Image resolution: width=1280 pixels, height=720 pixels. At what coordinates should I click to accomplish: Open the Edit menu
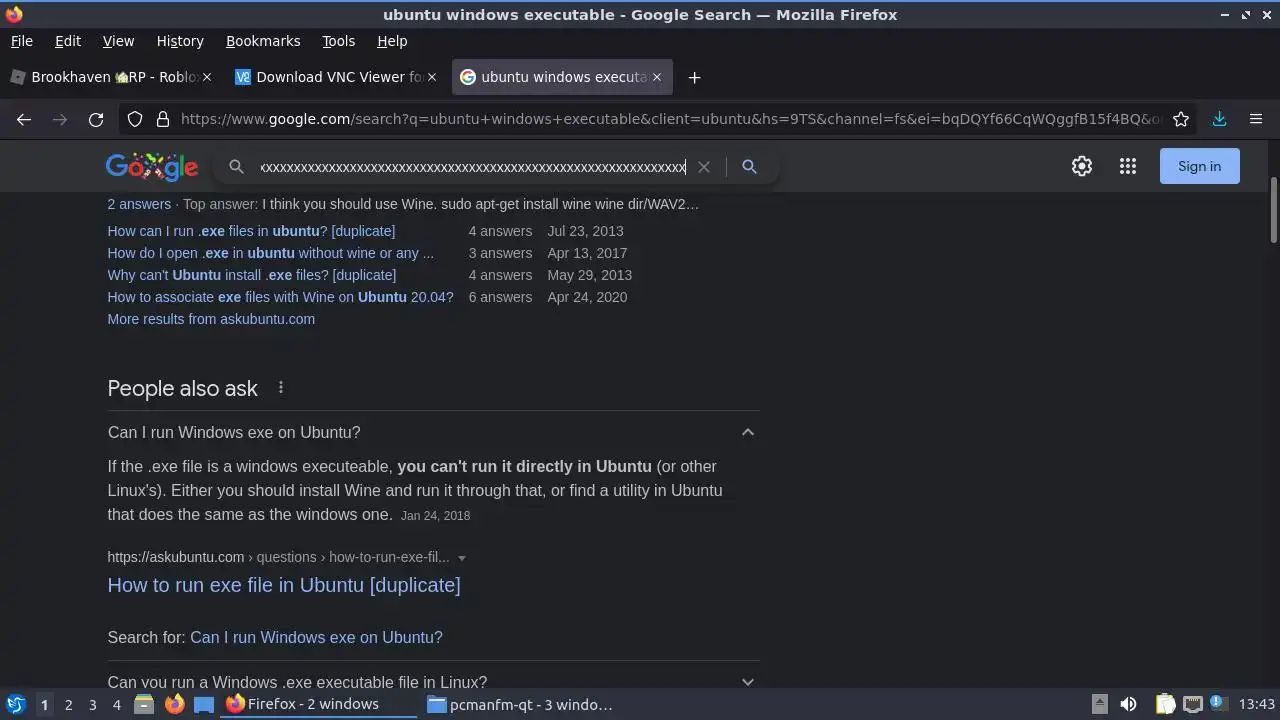pyautogui.click(x=68, y=41)
